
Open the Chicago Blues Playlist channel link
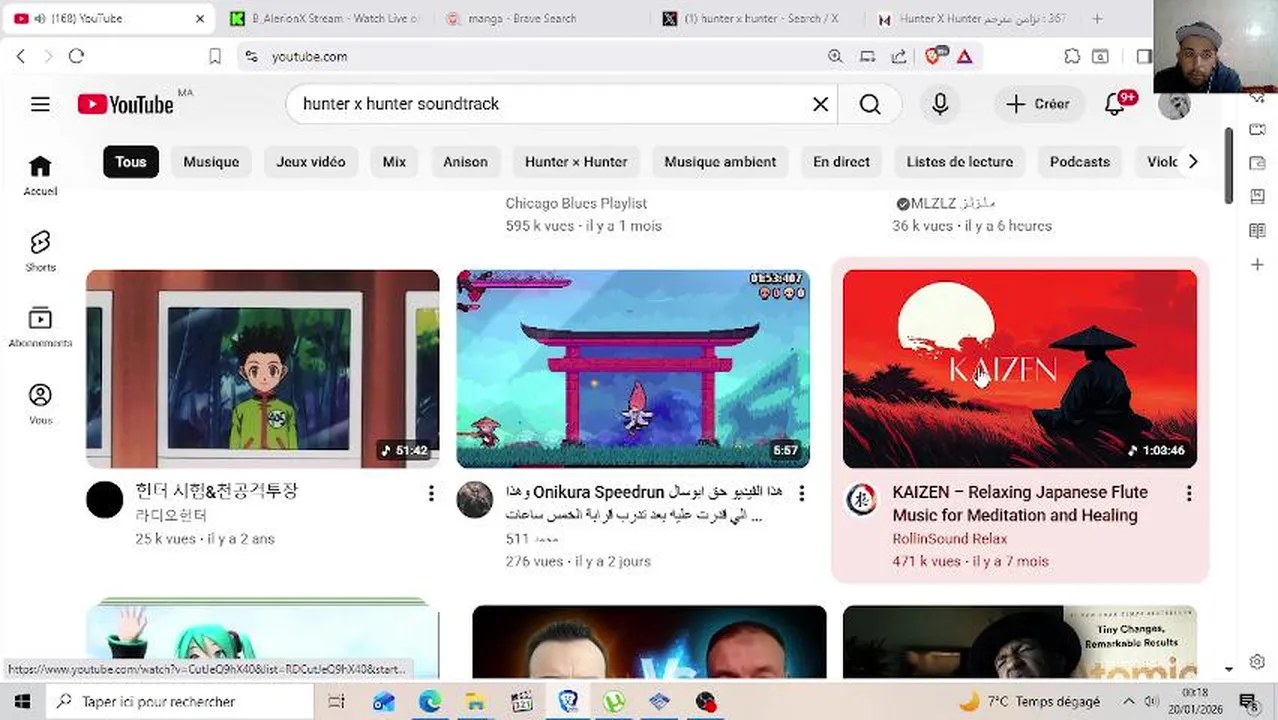click(576, 203)
